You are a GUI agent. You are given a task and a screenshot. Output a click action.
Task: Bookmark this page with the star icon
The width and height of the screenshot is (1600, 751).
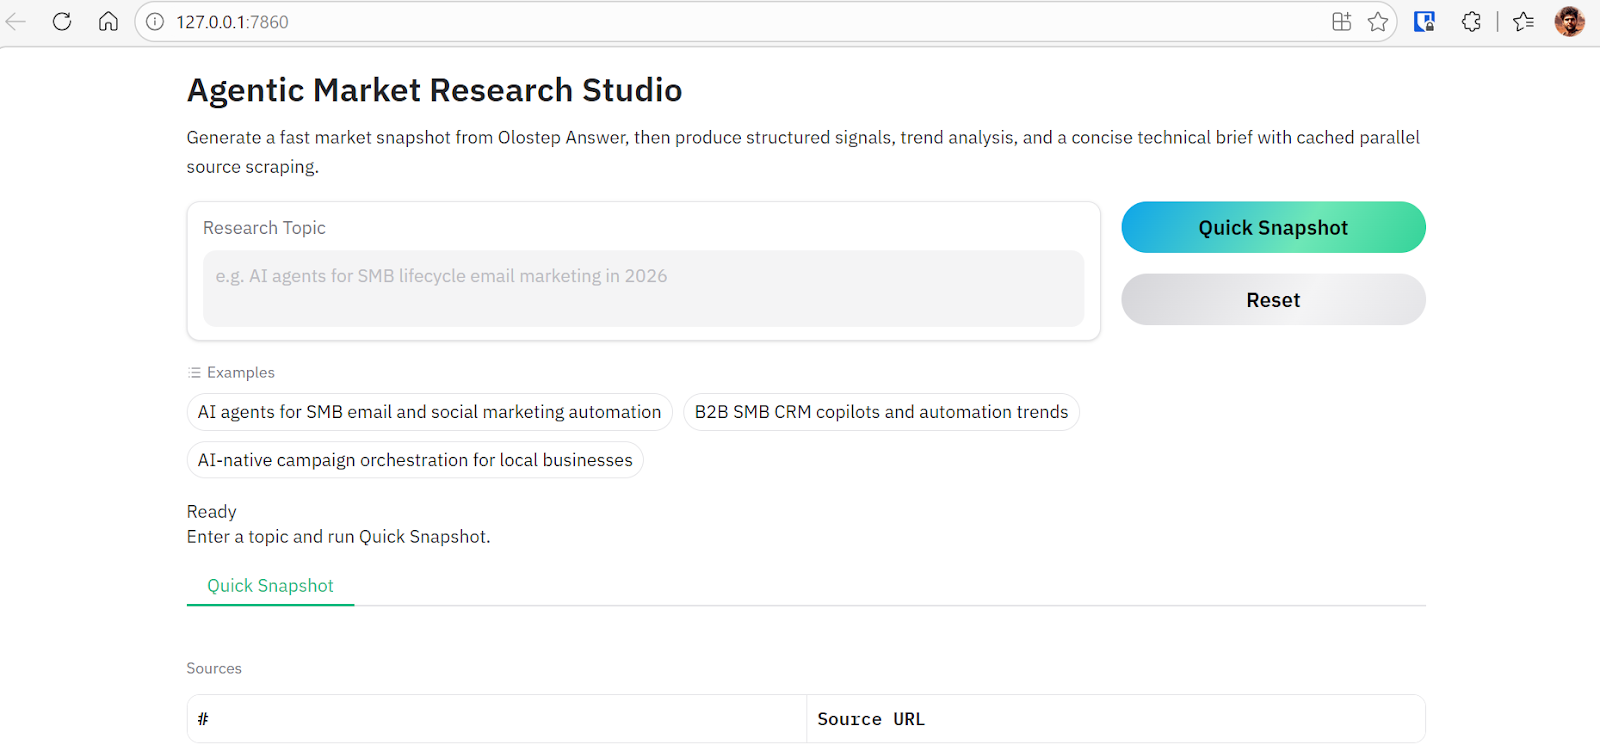tap(1378, 22)
